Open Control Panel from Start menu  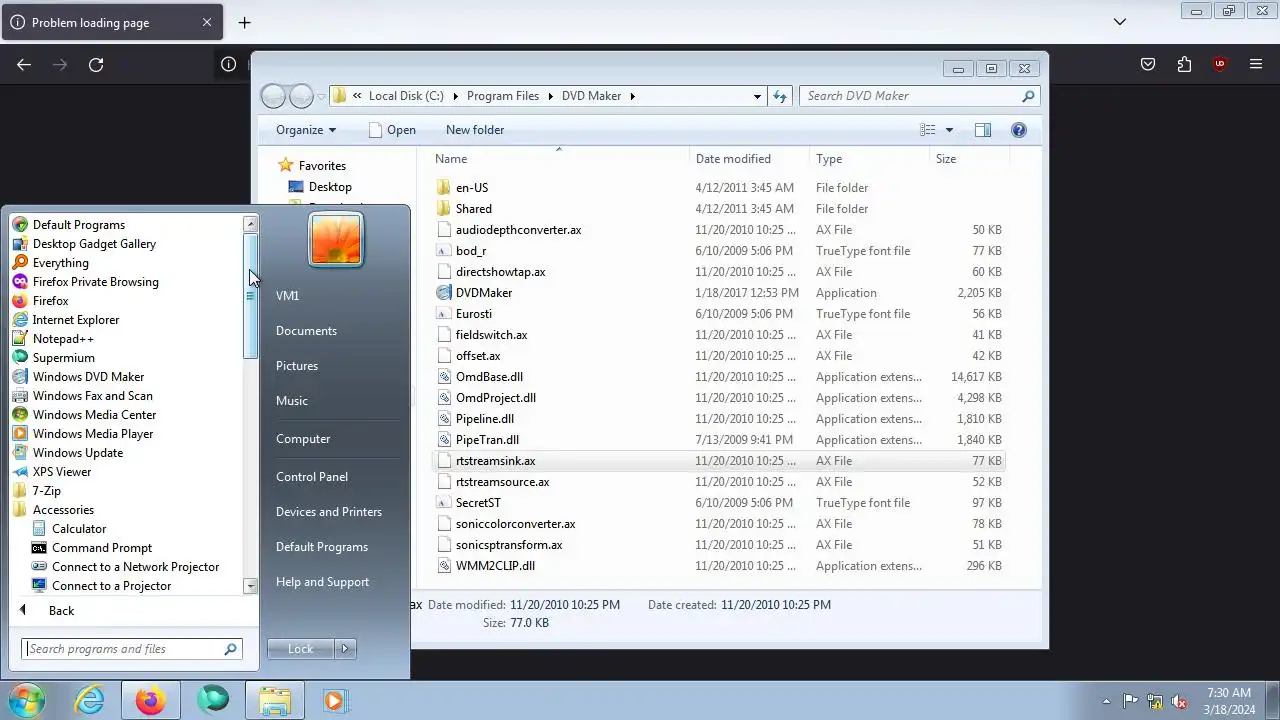pyautogui.click(x=312, y=477)
